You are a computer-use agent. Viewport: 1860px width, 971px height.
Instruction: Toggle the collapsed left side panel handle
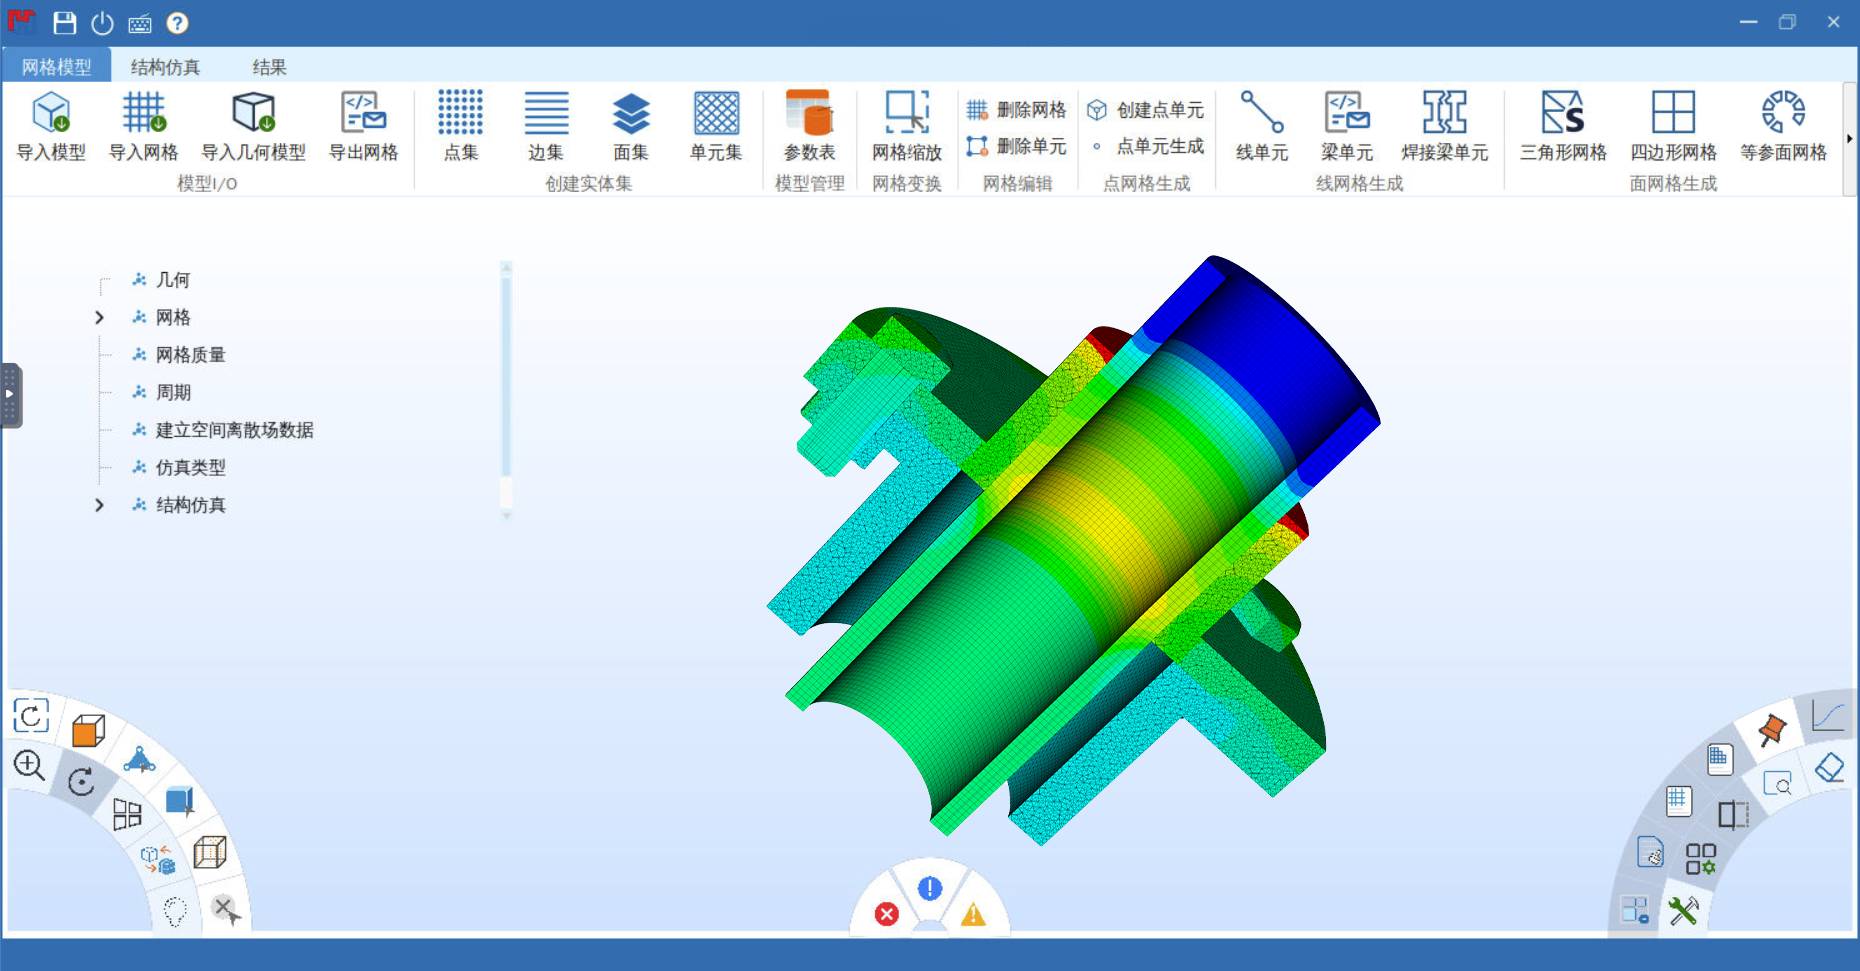[x=10, y=394]
